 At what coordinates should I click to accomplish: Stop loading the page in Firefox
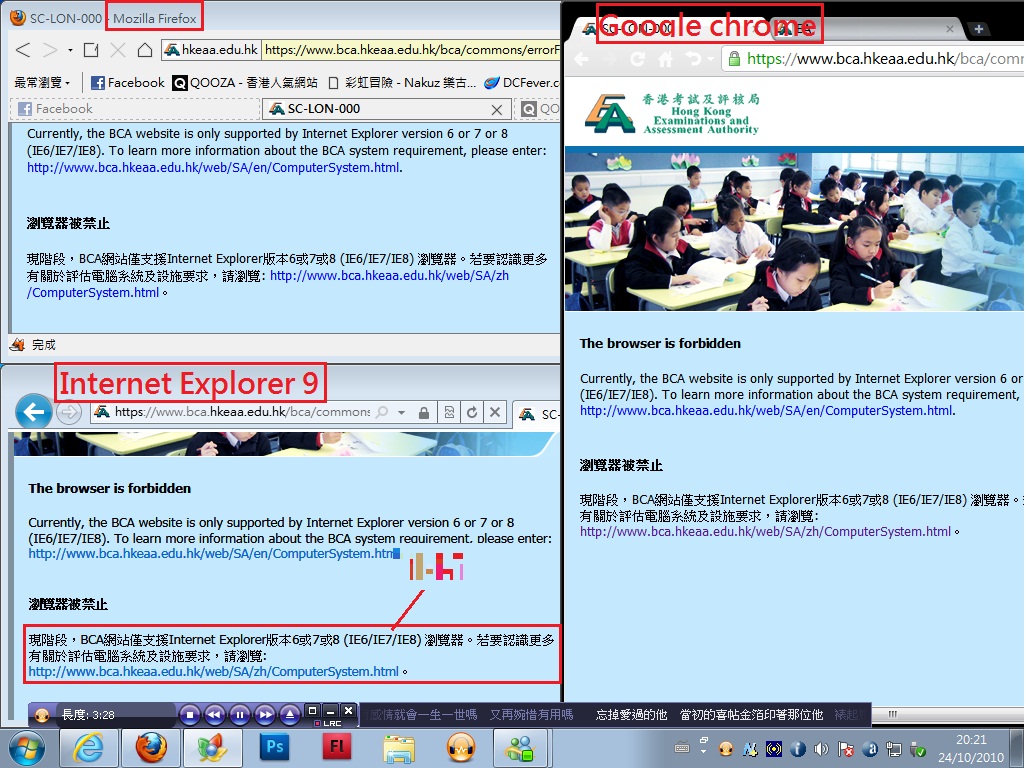click(x=118, y=50)
